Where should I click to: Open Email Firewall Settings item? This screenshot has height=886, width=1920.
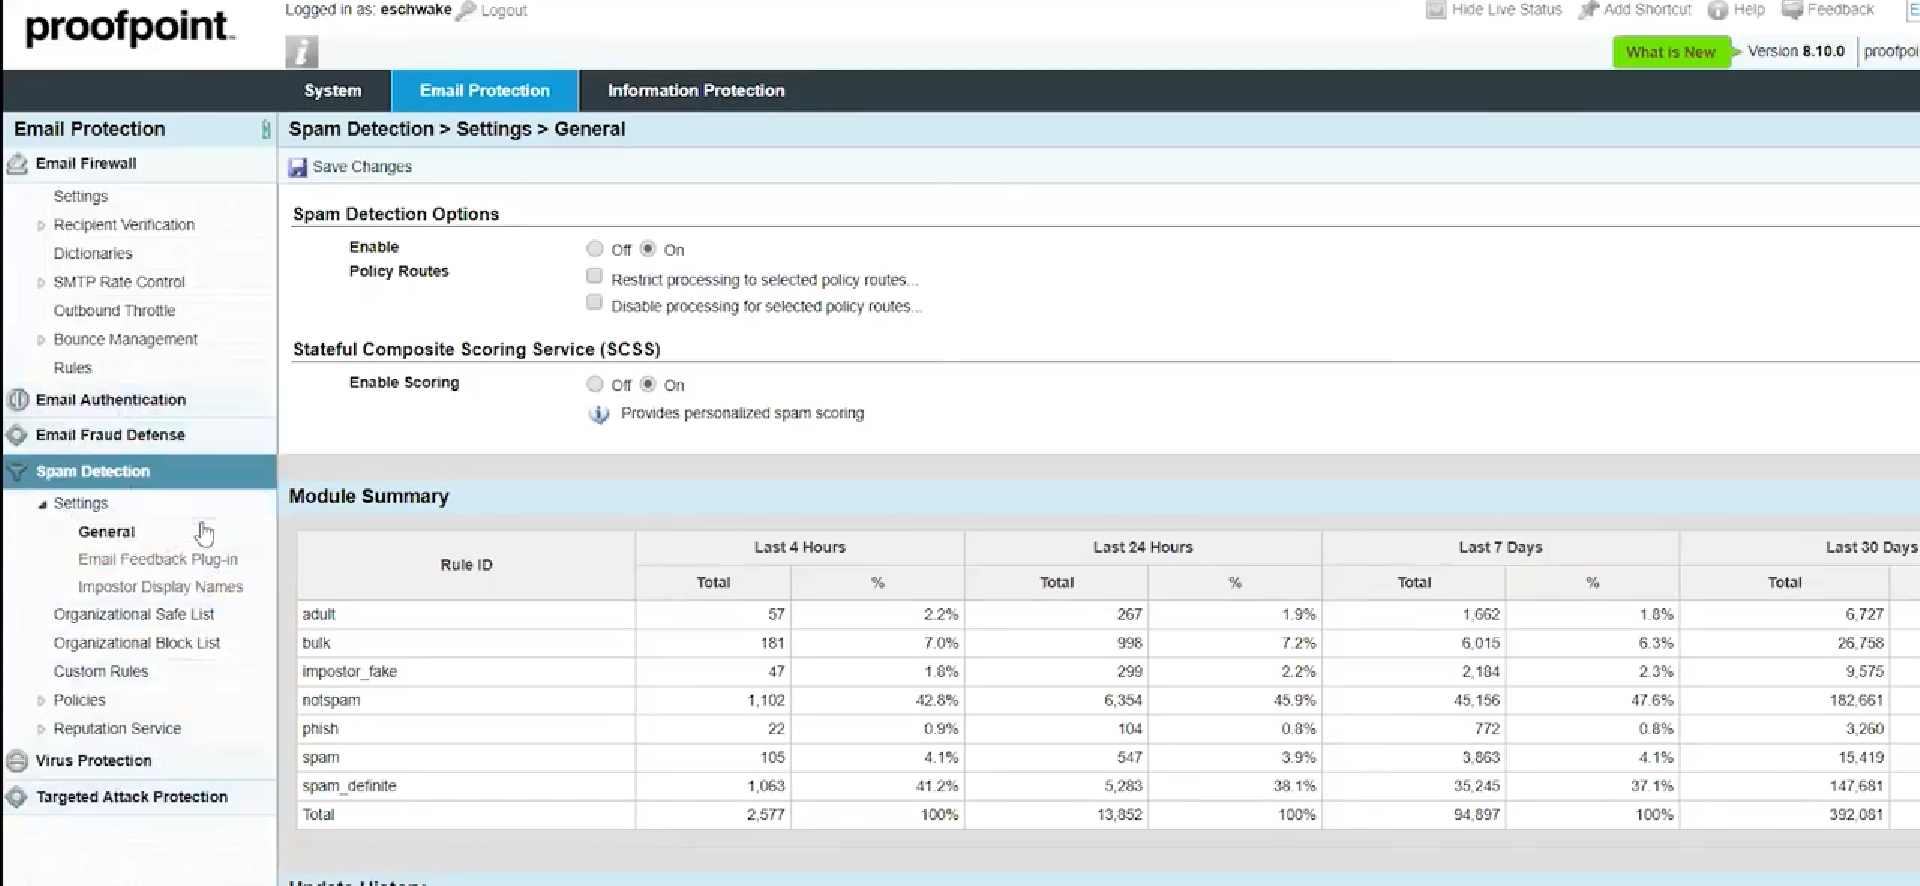tap(81, 197)
